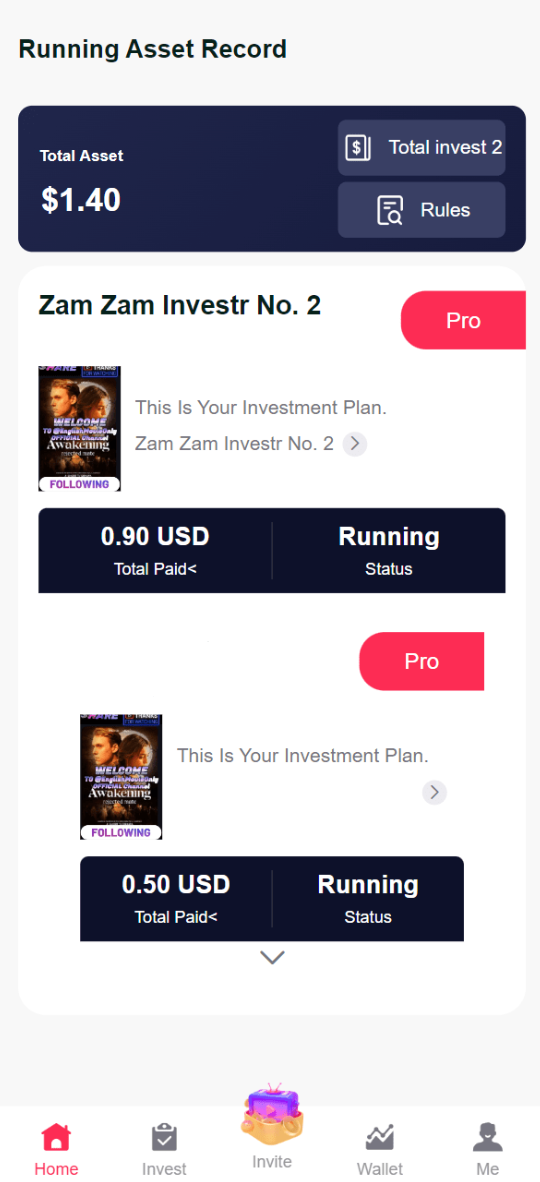Tap the Pro badge on first plan
This screenshot has width=540, height=1182.
[x=463, y=320]
